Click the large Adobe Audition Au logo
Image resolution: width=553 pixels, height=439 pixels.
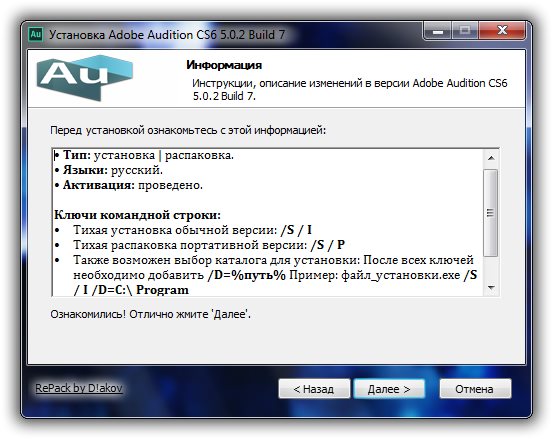[85, 78]
